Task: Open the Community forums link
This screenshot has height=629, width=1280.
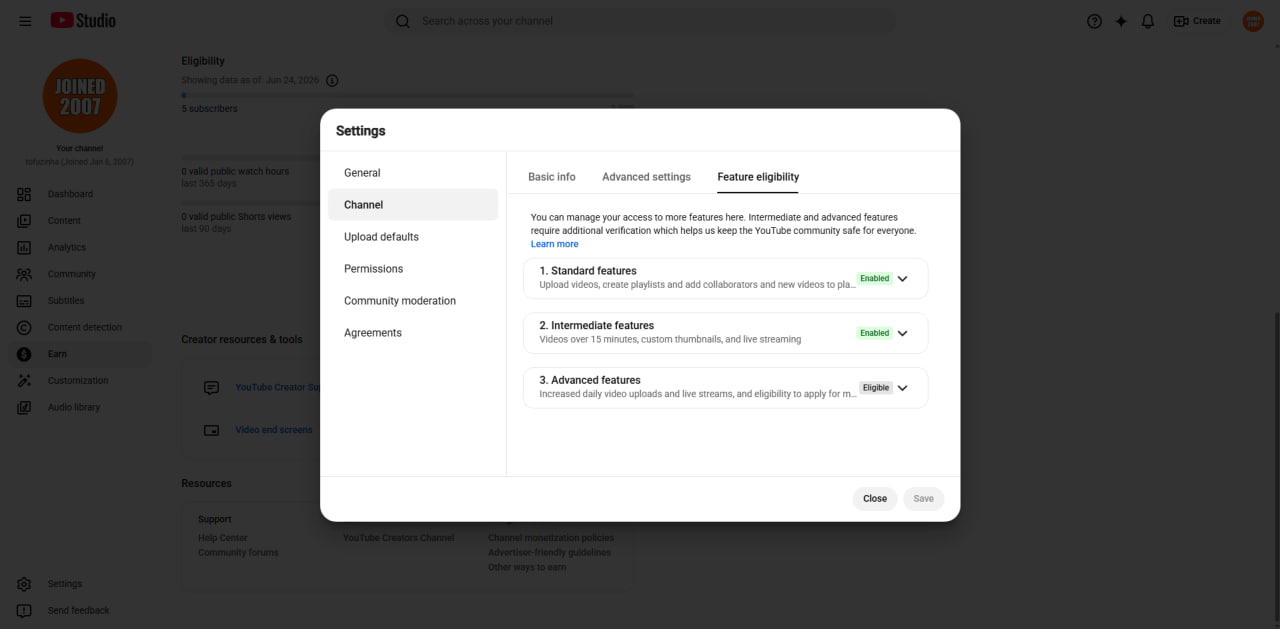Action: [x=238, y=553]
